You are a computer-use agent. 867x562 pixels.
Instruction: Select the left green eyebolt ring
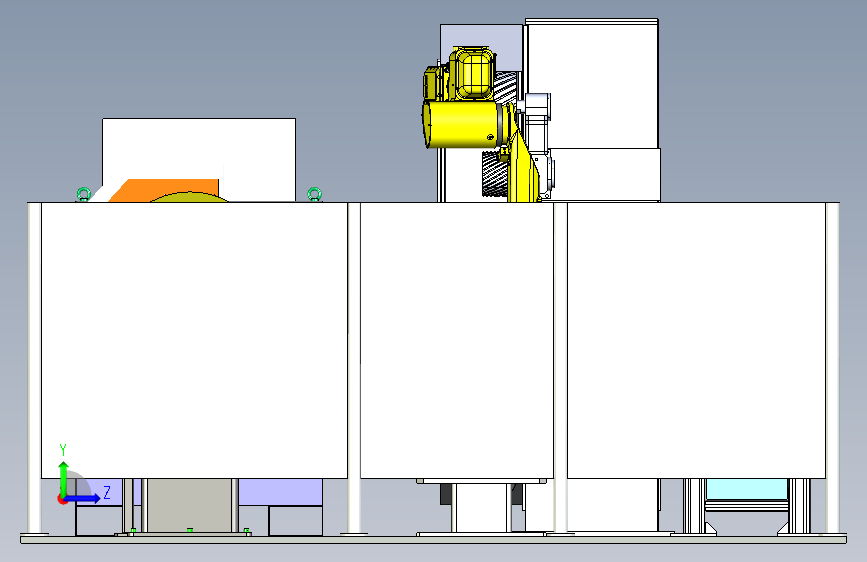[x=83, y=194]
